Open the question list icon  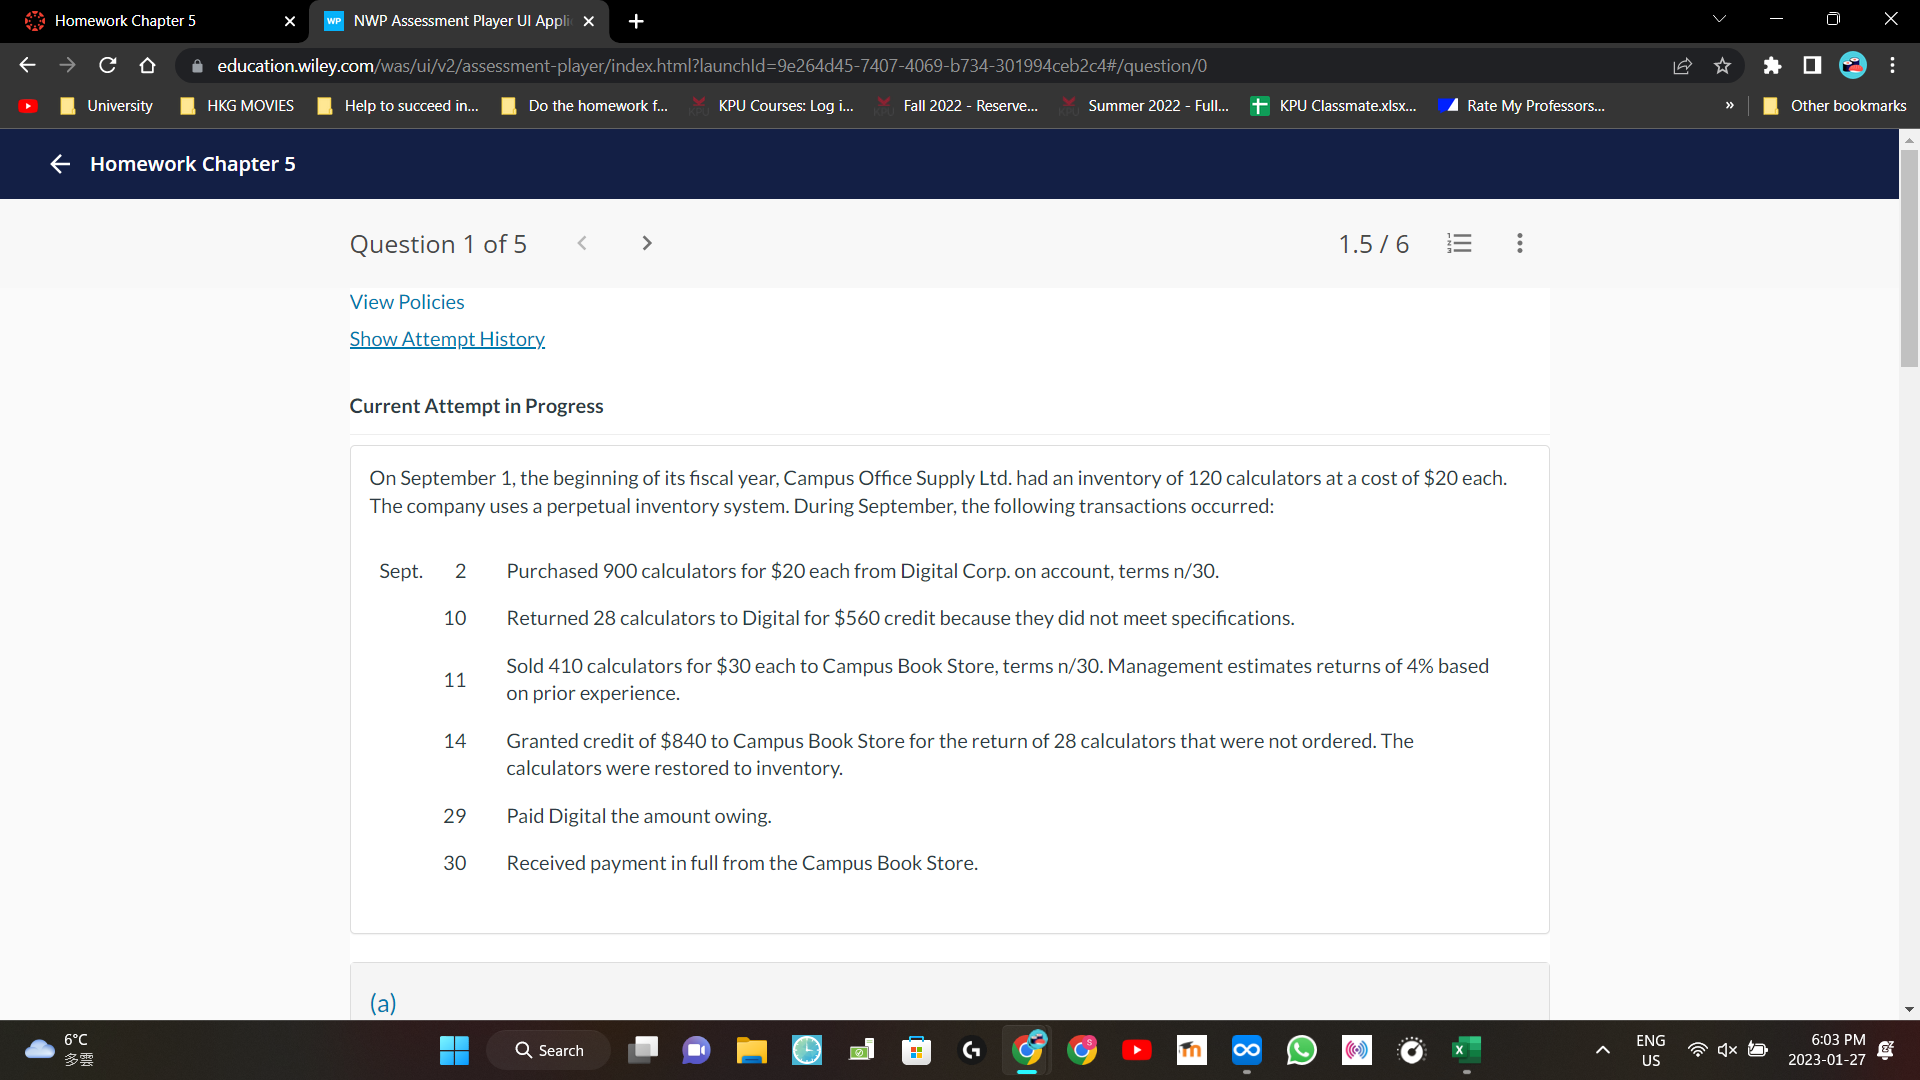coord(1459,243)
